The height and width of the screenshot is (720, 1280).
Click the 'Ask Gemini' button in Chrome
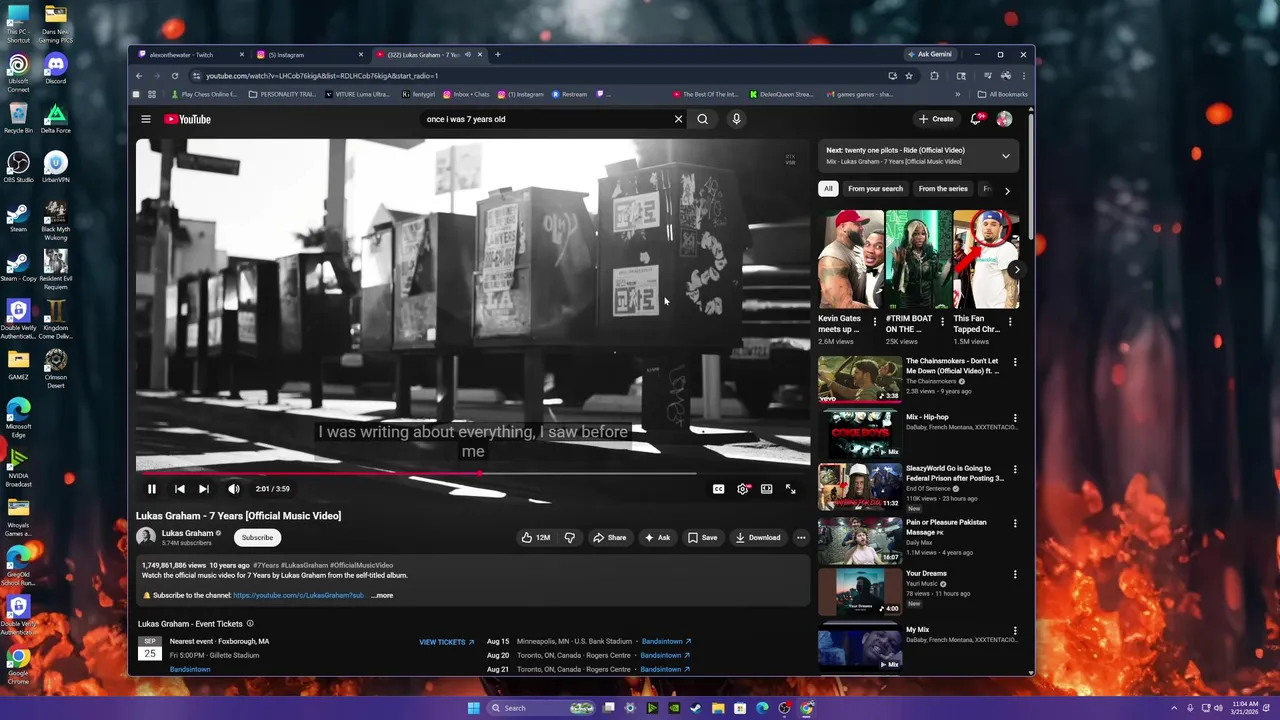coord(930,55)
